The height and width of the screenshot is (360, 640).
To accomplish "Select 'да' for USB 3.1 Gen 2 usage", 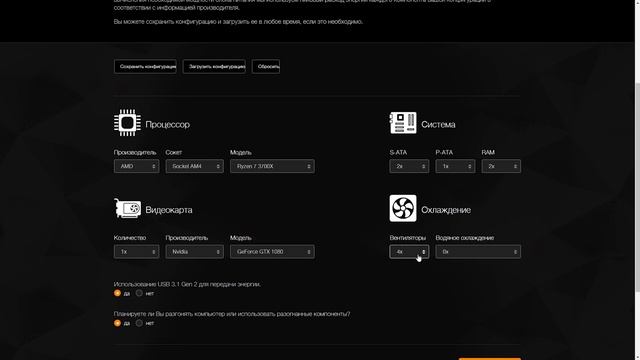I will tap(118, 293).
